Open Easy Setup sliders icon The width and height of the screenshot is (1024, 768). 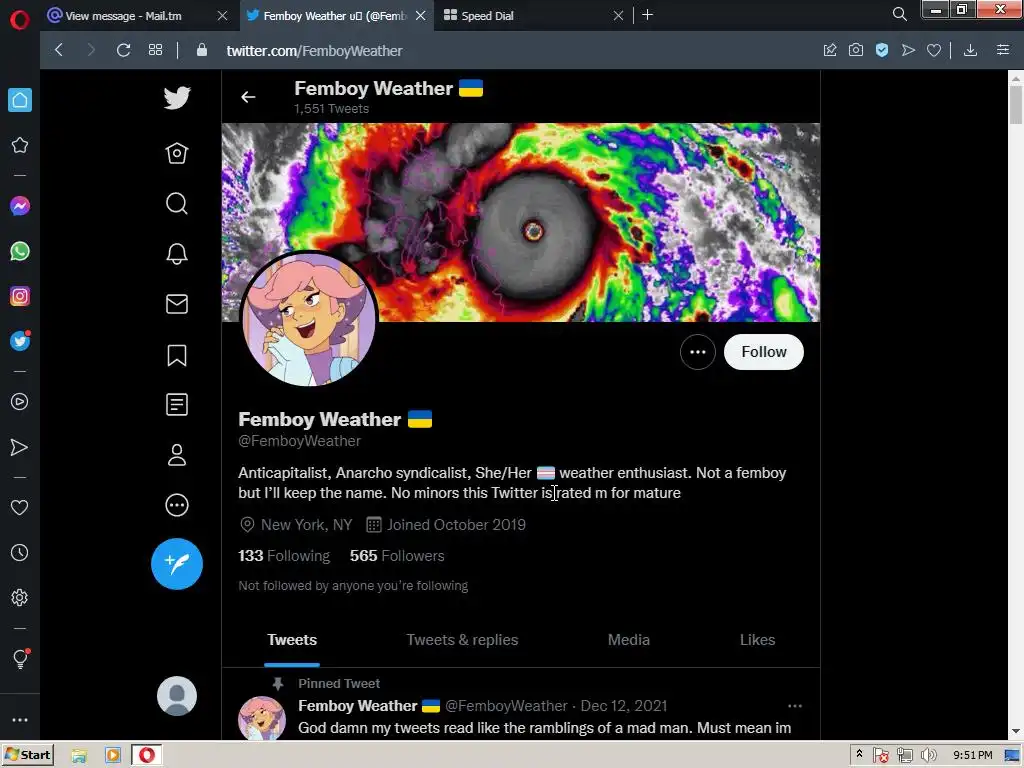[x=1003, y=50]
